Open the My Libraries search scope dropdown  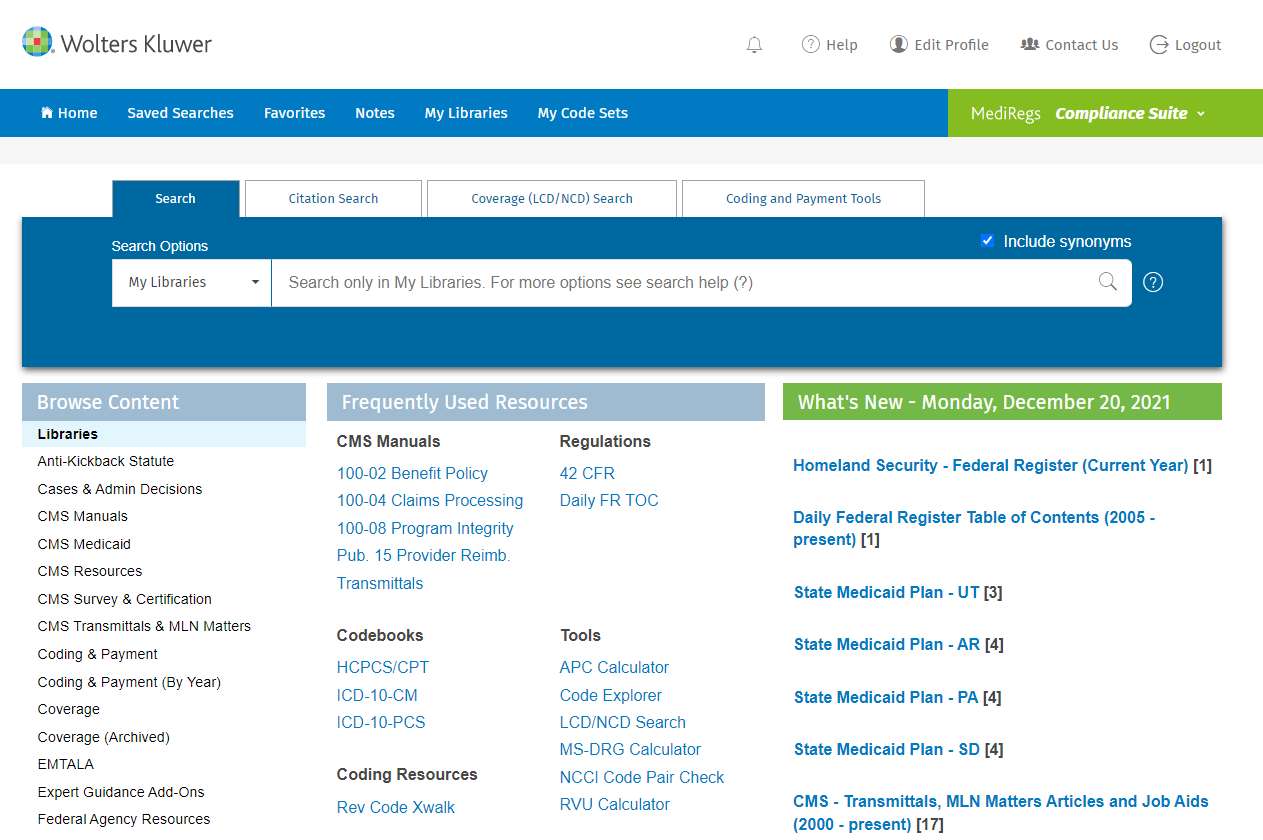(x=192, y=282)
